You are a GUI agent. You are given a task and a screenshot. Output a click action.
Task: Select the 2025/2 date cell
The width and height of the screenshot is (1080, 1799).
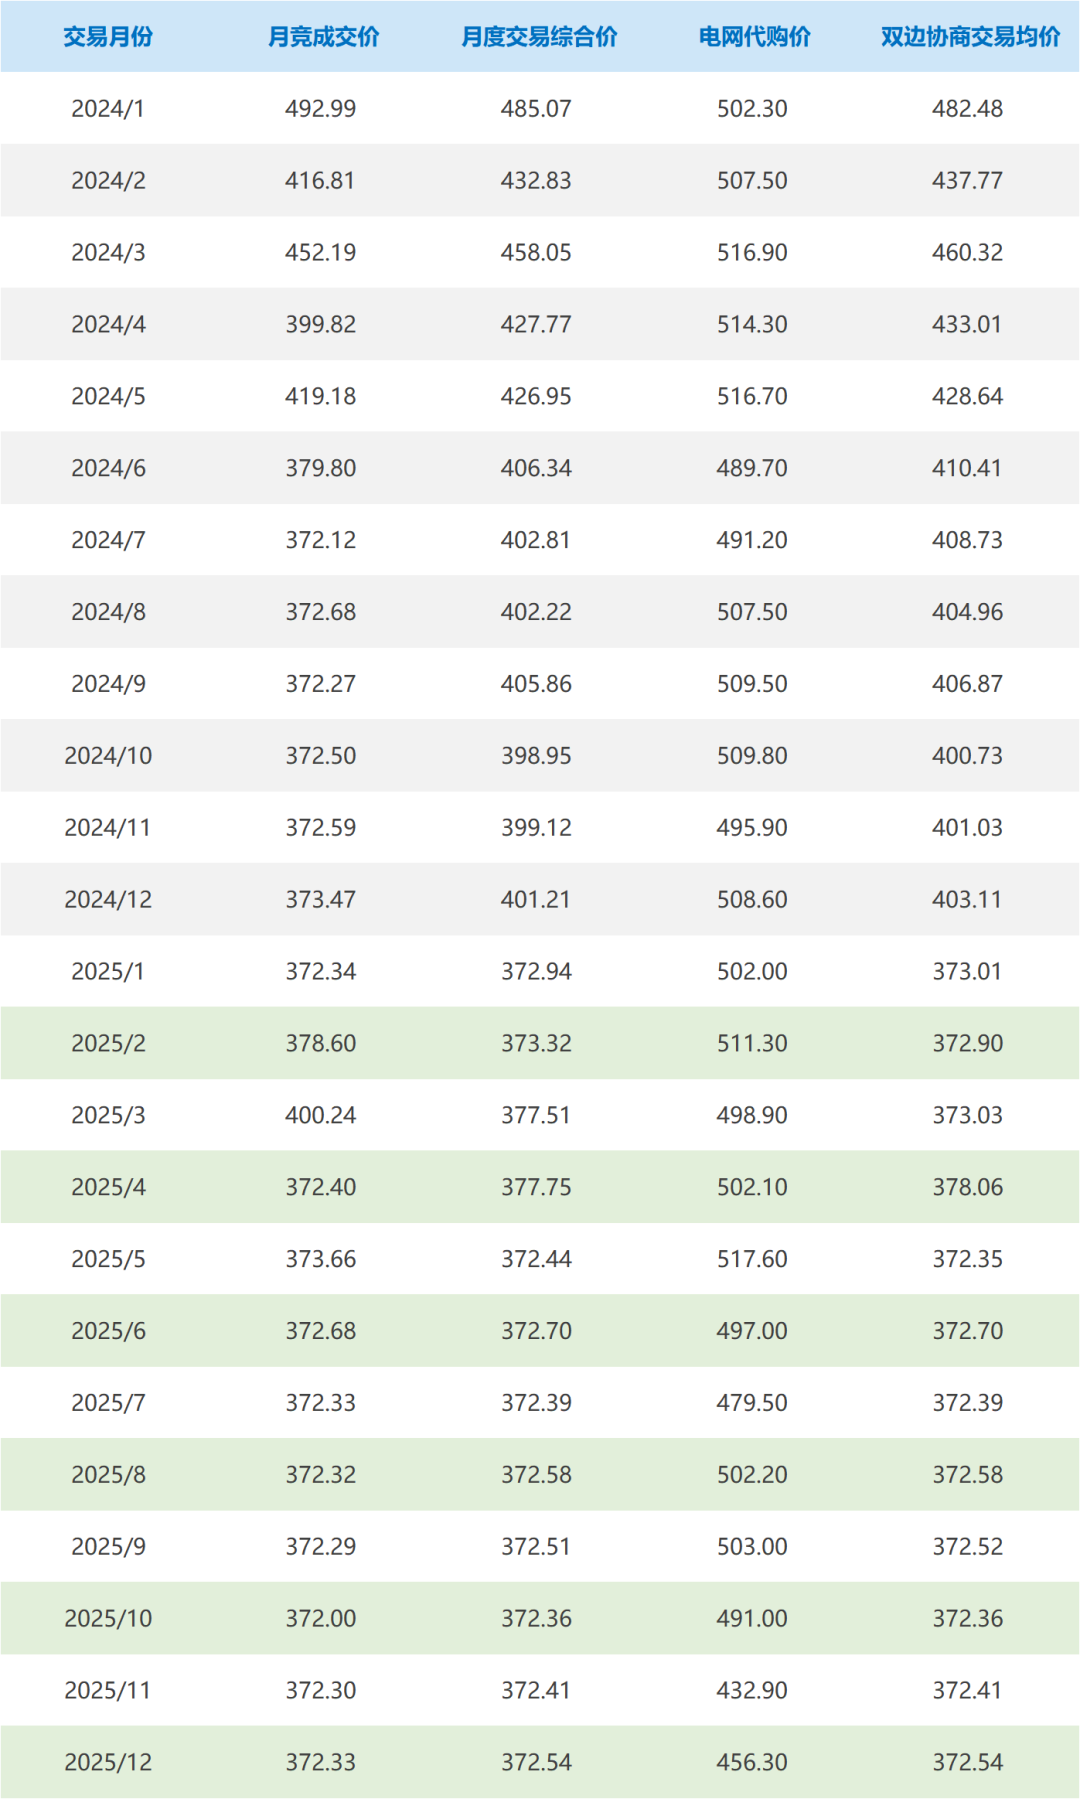click(108, 1044)
